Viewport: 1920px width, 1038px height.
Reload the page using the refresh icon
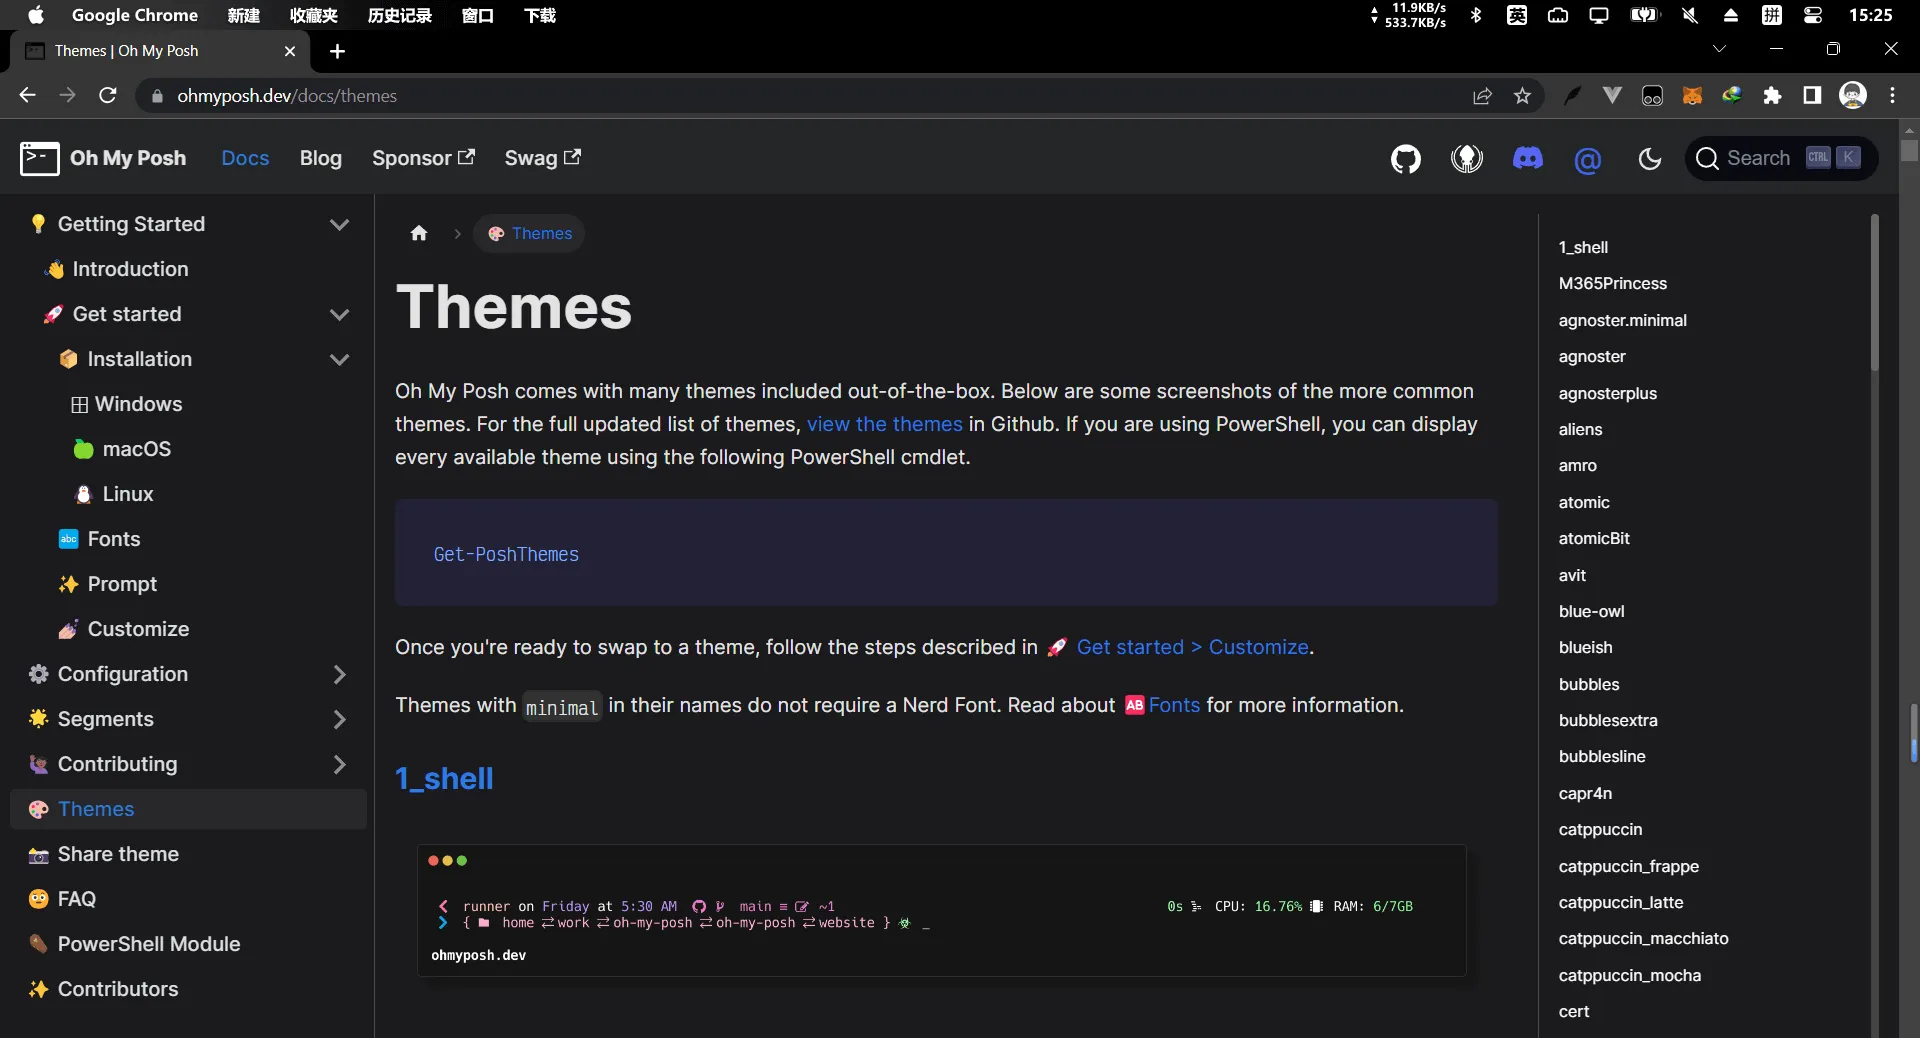pyautogui.click(x=108, y=95)
